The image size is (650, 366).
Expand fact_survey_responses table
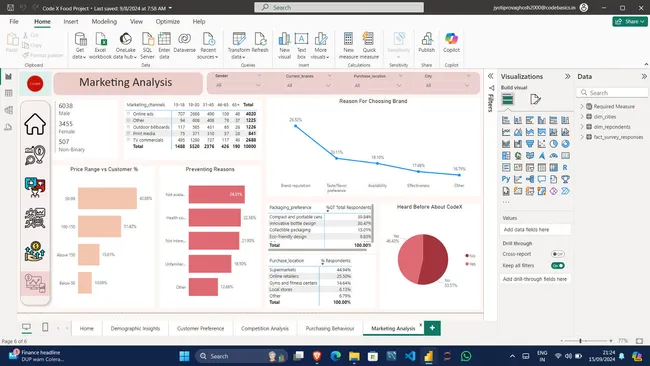pos(582,137)
